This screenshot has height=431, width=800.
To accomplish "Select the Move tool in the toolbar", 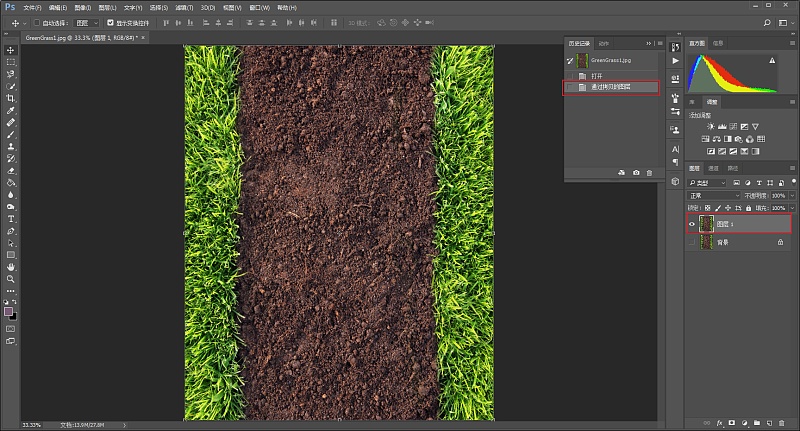I will point(11,50).
